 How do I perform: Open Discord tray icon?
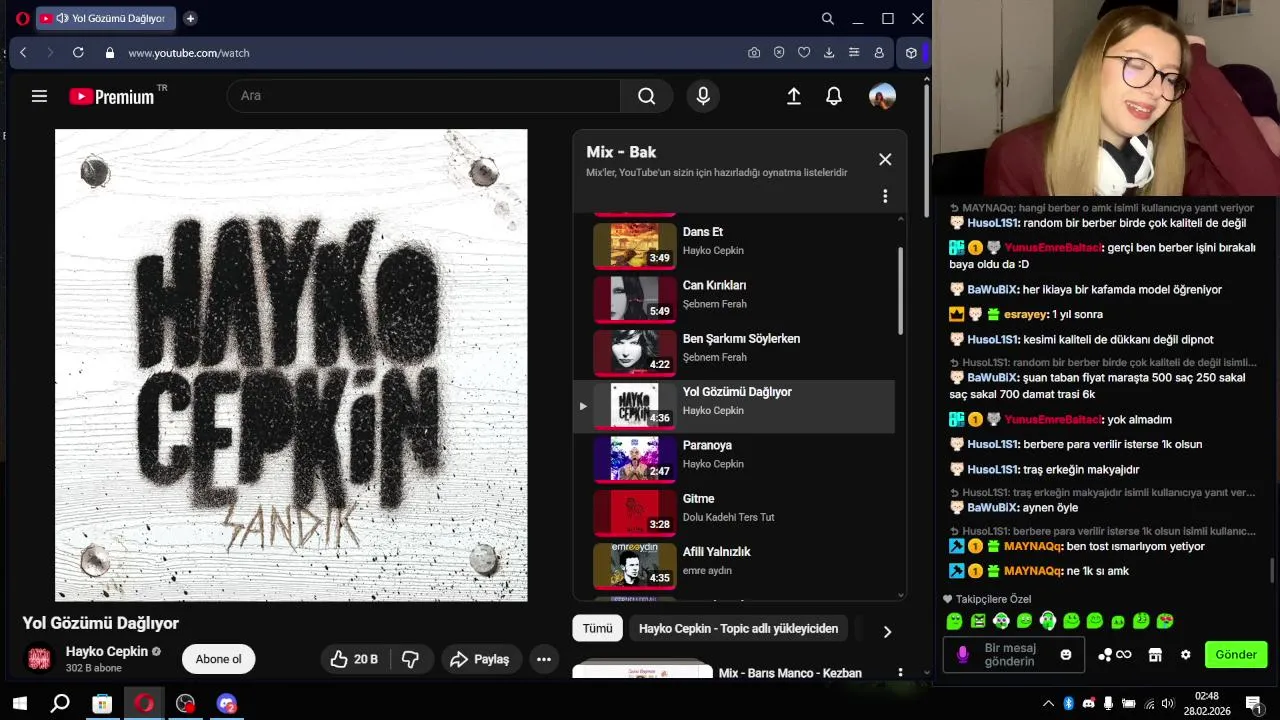[x=1088, y=703]
